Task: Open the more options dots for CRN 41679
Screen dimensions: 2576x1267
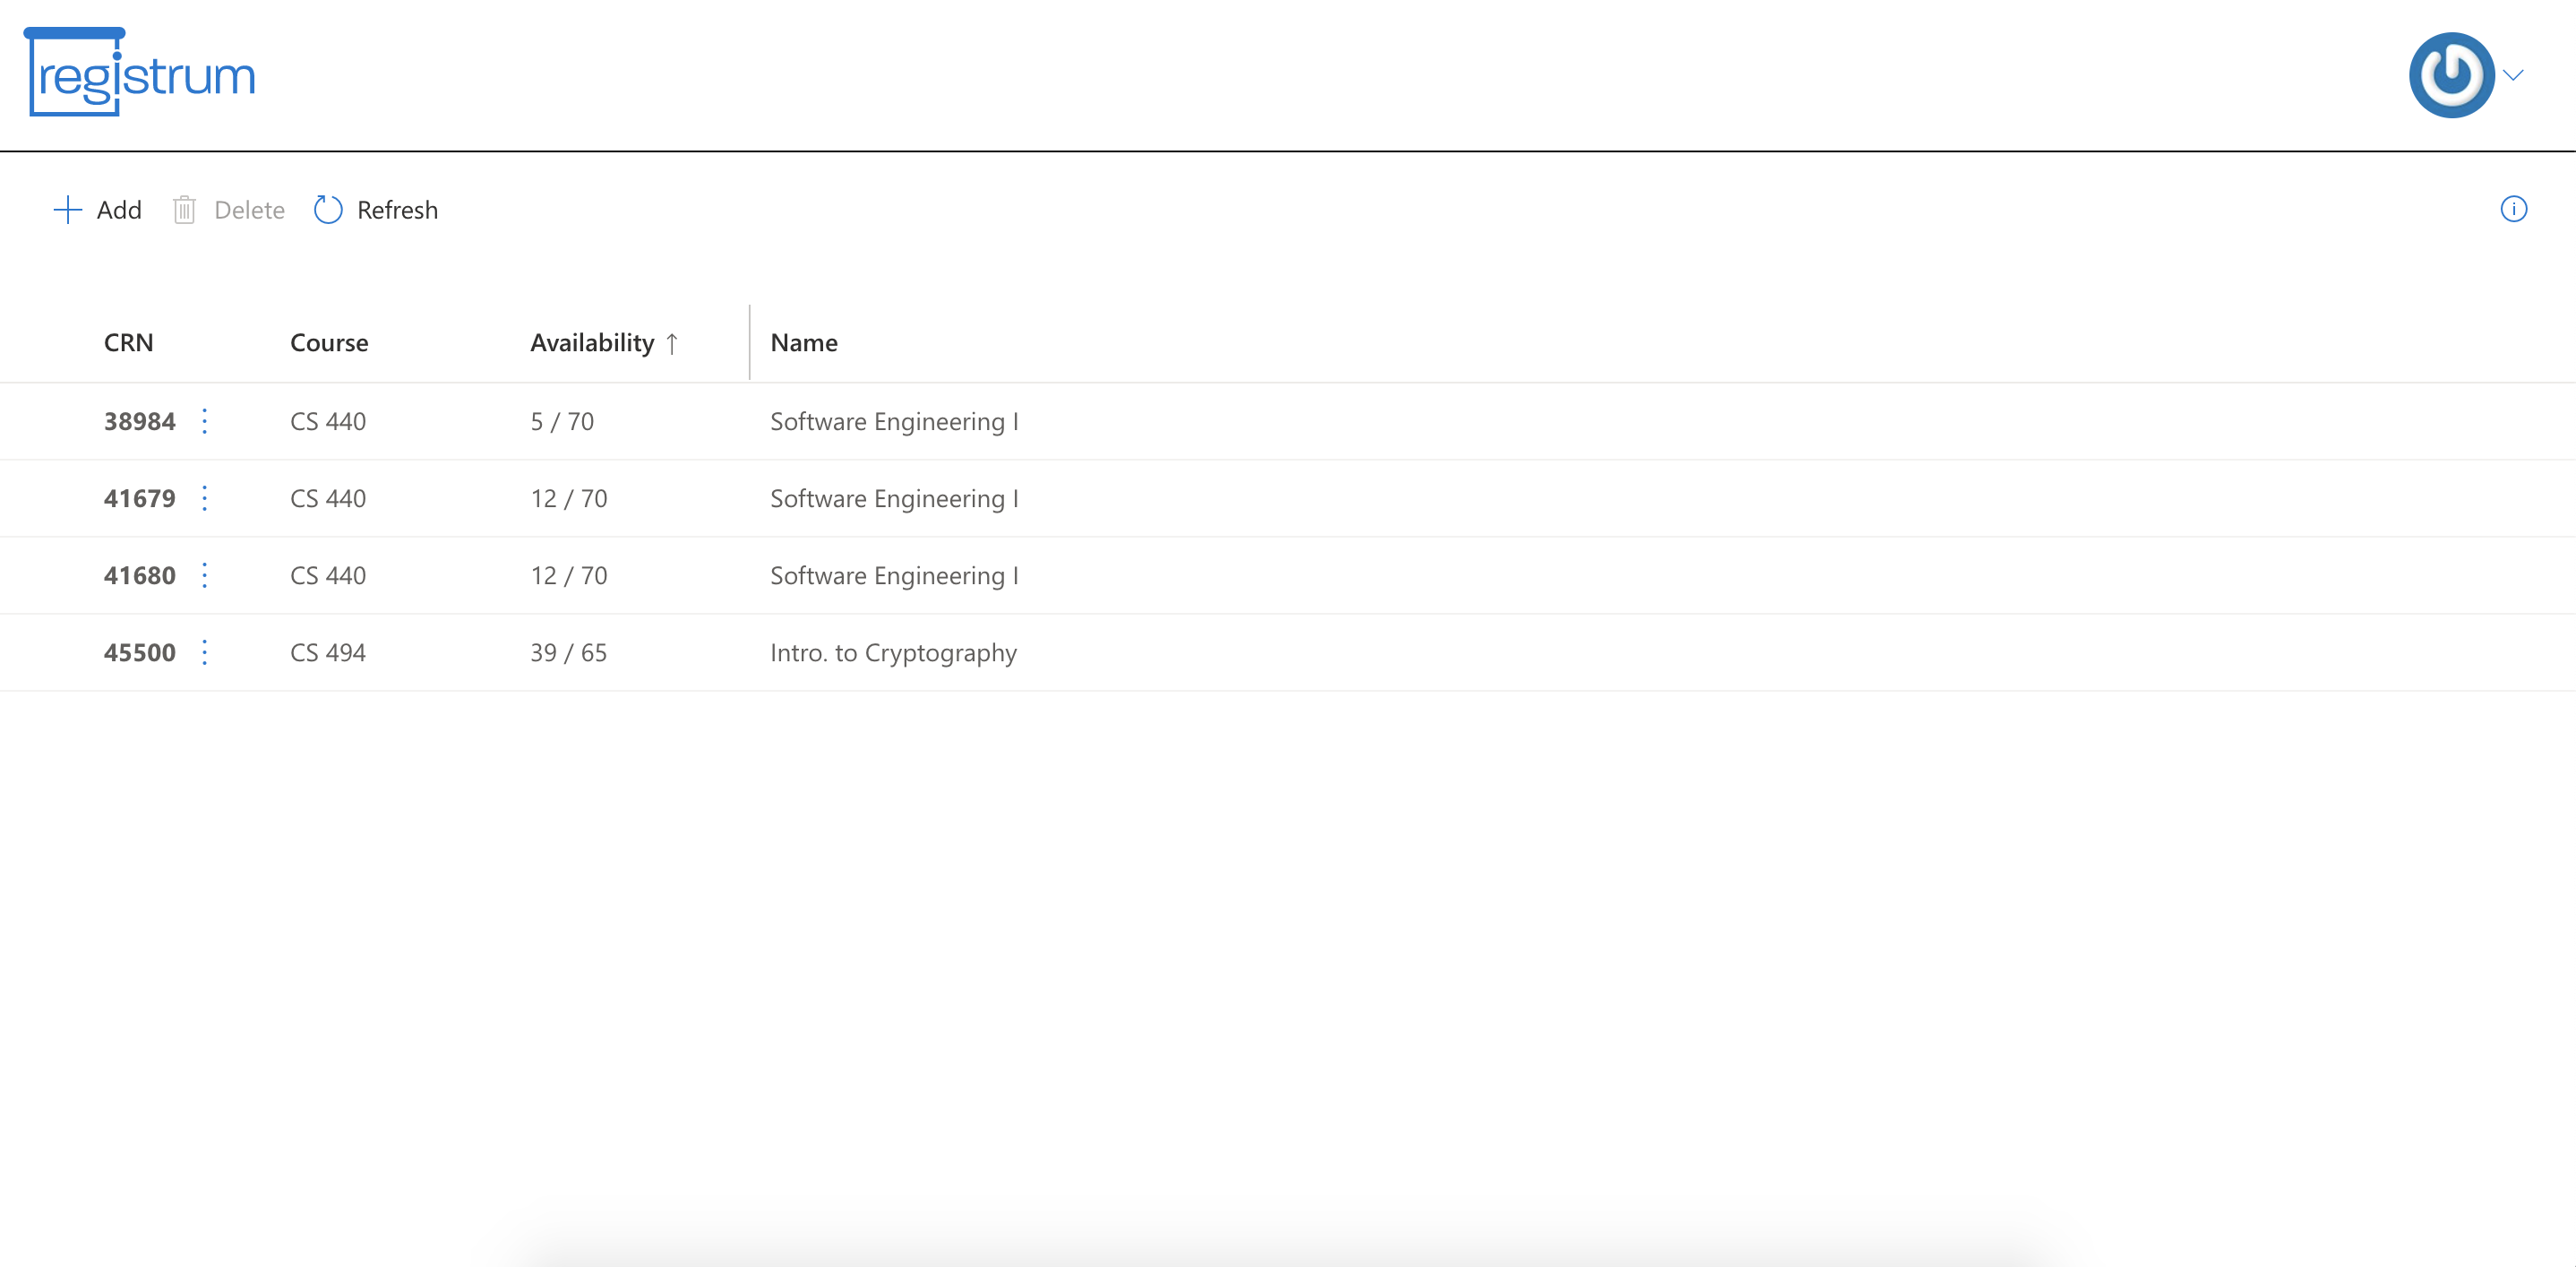Action: coord(205,498)
